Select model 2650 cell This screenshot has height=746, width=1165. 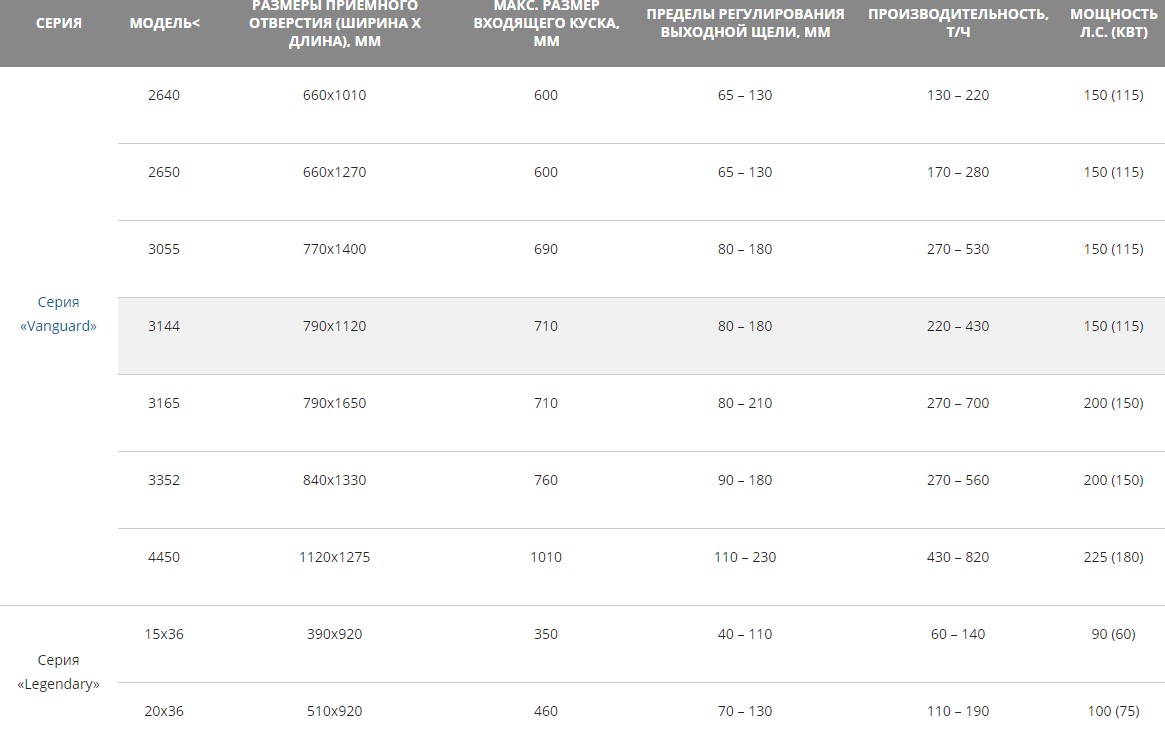[x=163, y=172]
